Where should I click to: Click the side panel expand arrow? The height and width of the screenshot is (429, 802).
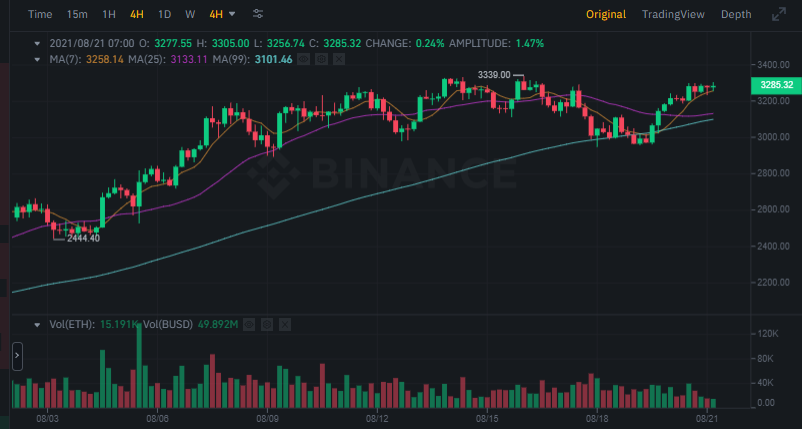coord(17,355)
